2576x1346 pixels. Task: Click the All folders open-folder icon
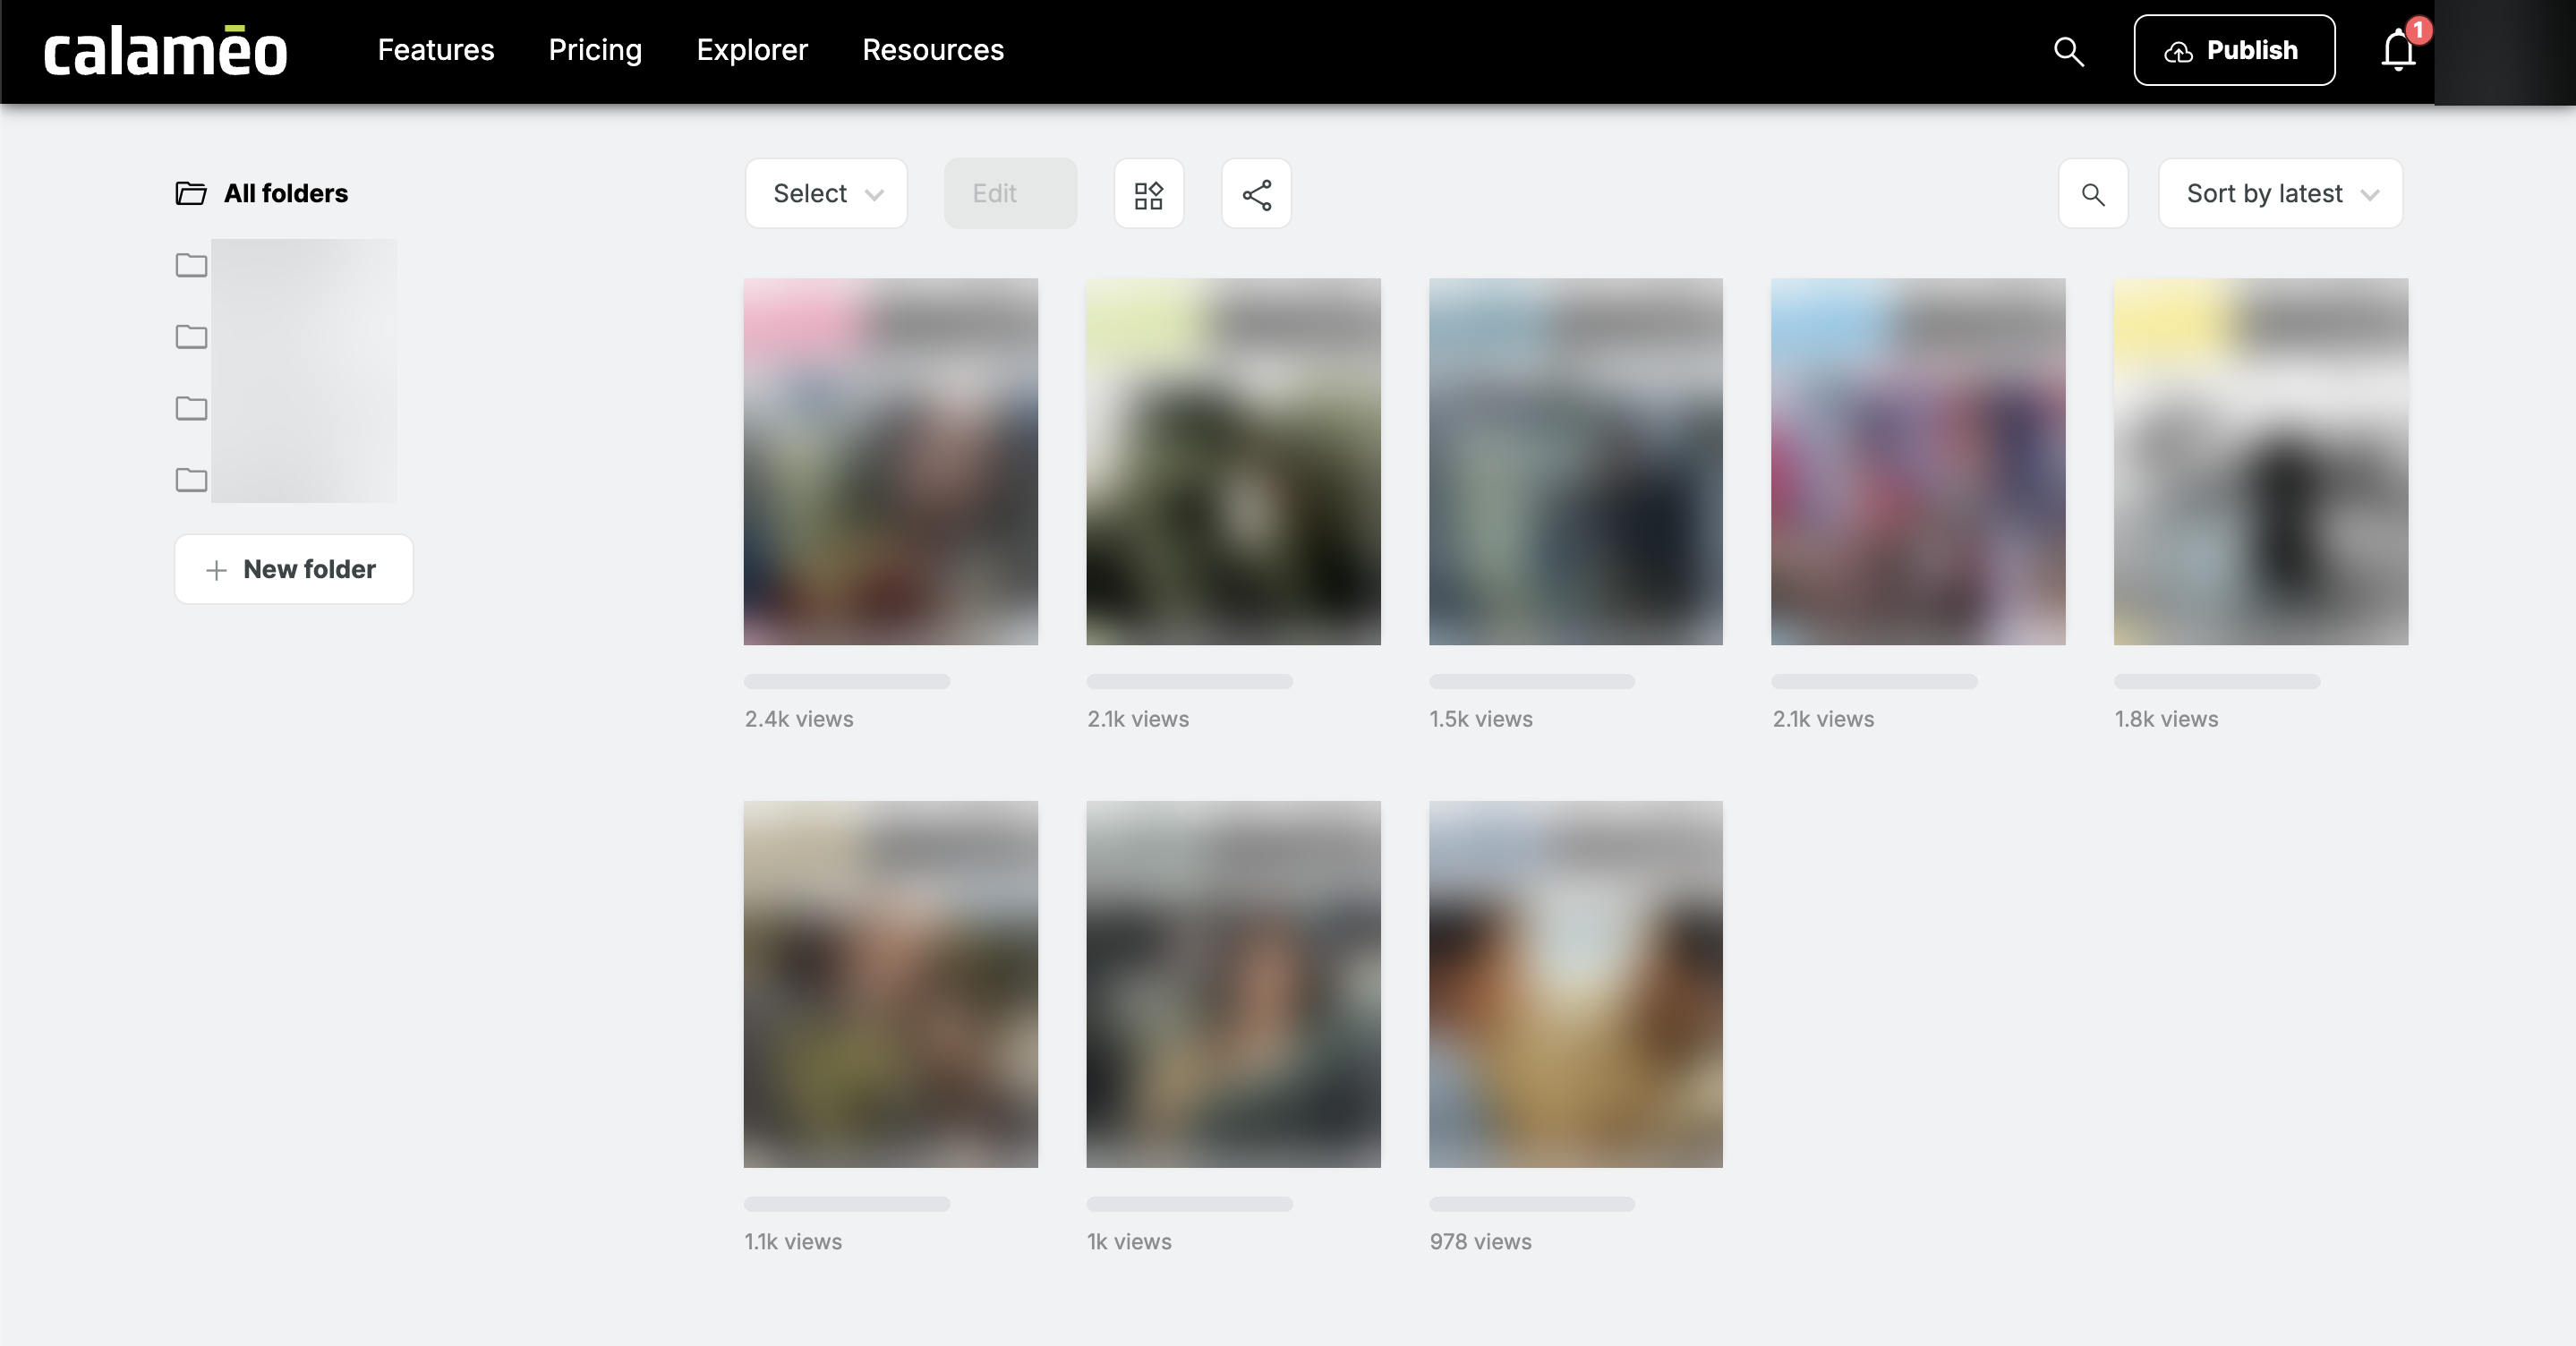point(191,193)
